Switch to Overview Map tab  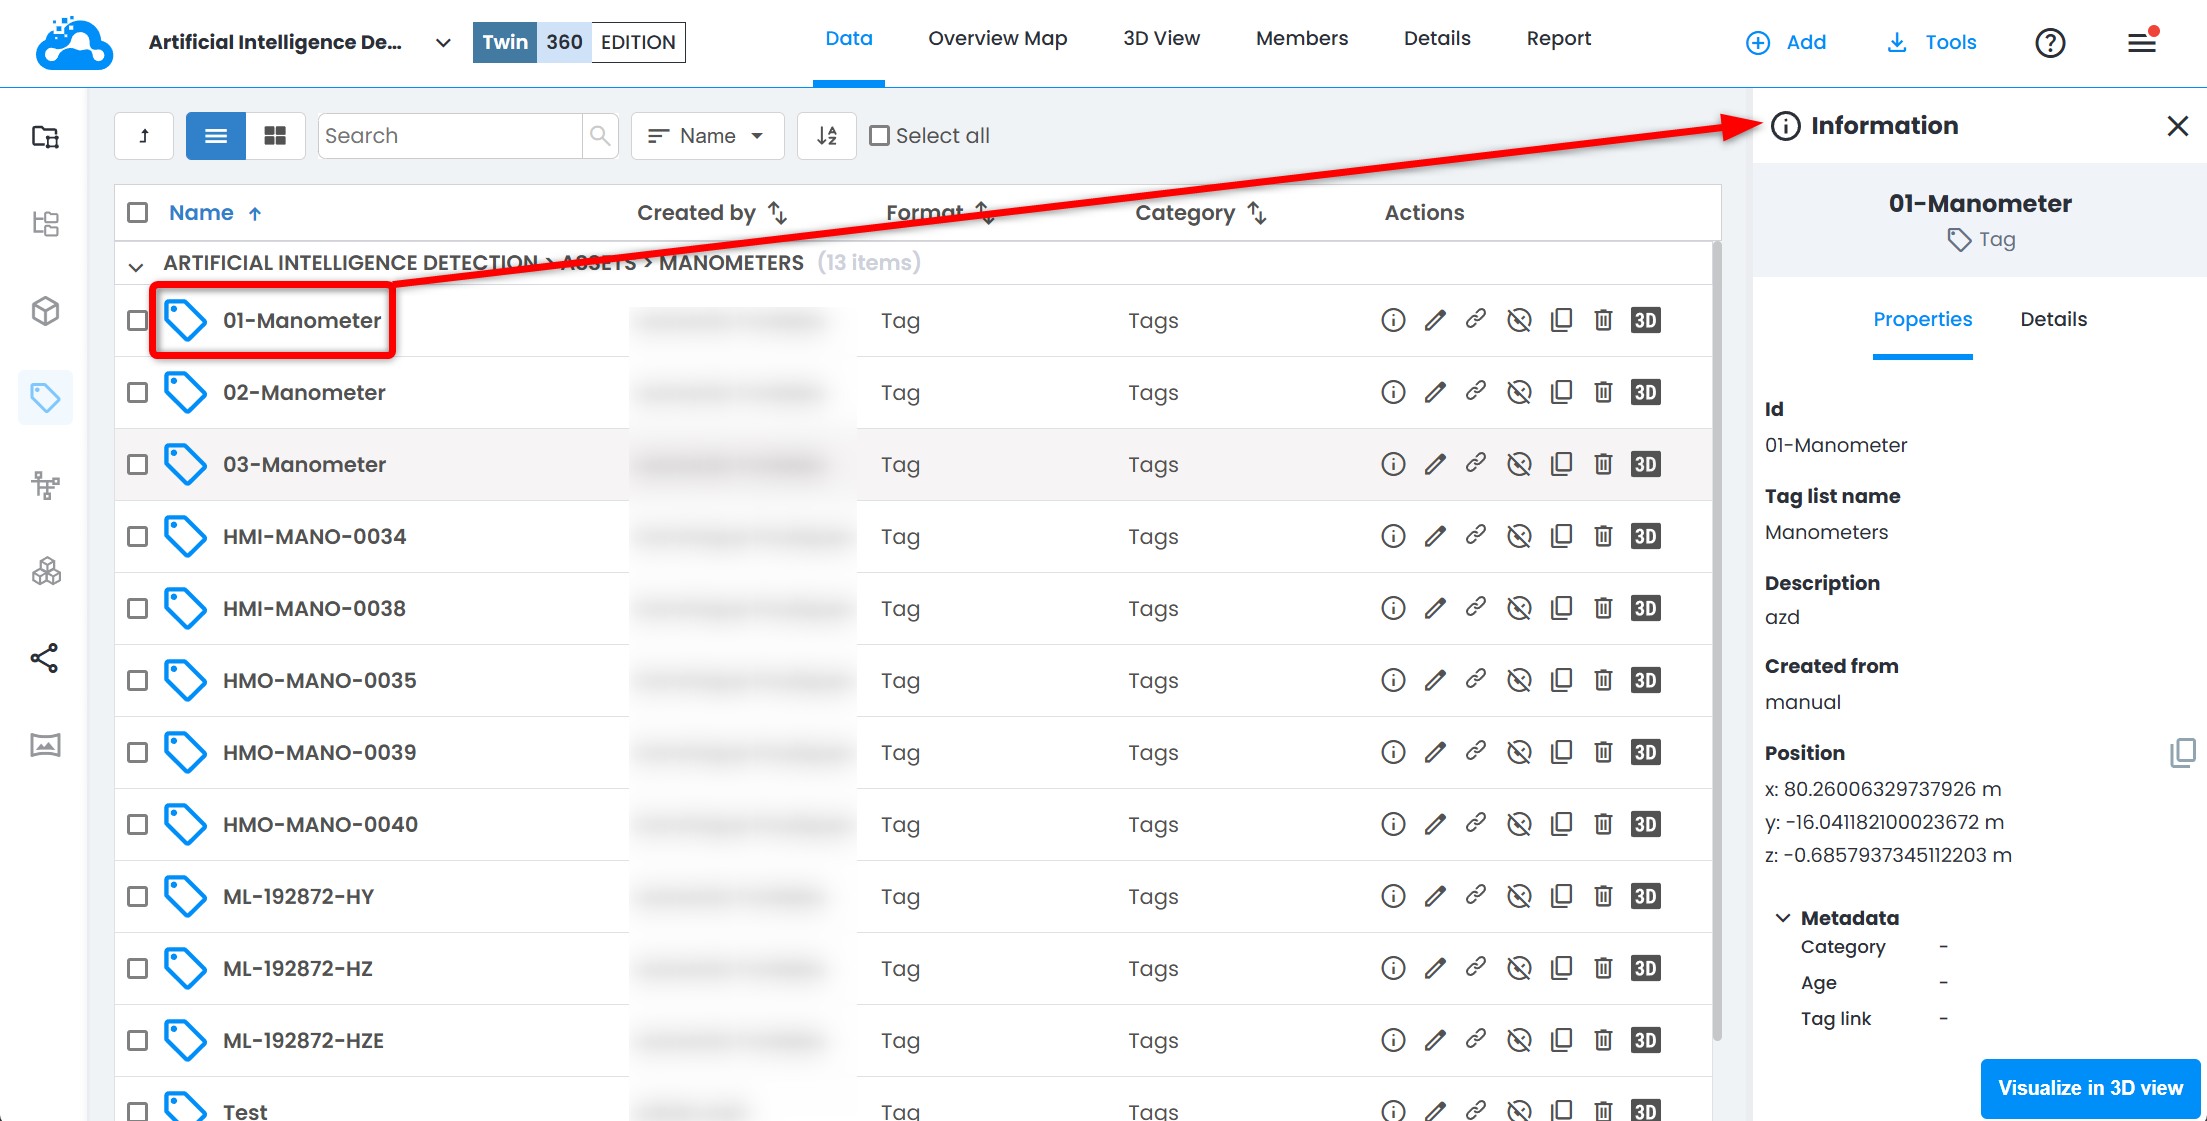(x=997, y=39)
